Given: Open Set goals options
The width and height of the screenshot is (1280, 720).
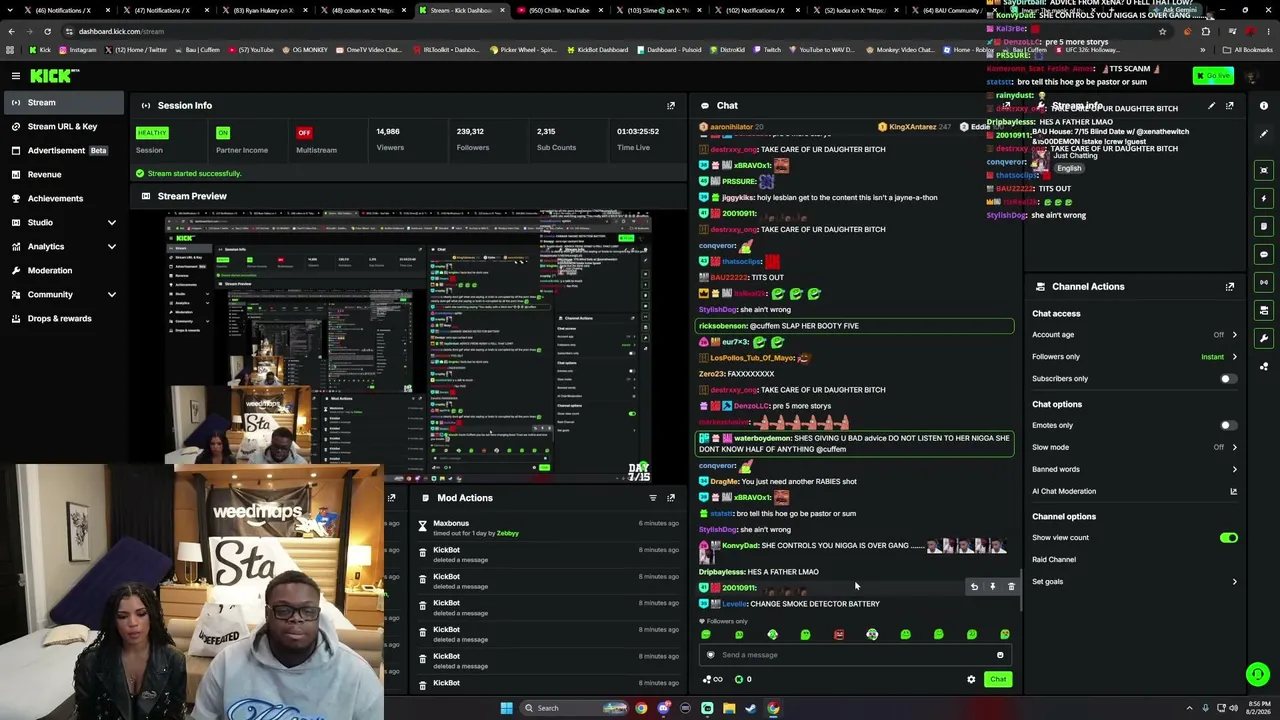Looking at the screenshot, I should click(x=1135, y=582).
